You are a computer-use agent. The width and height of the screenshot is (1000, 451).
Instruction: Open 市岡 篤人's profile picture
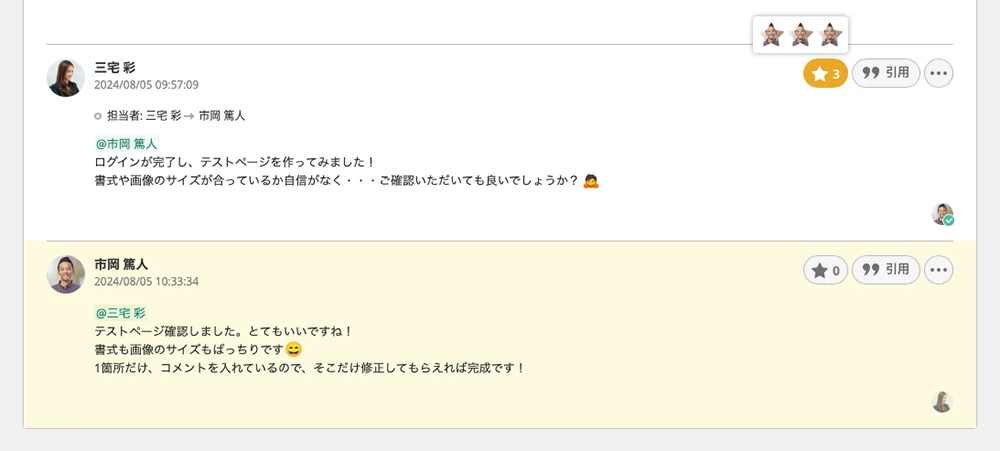coord(66,274)
